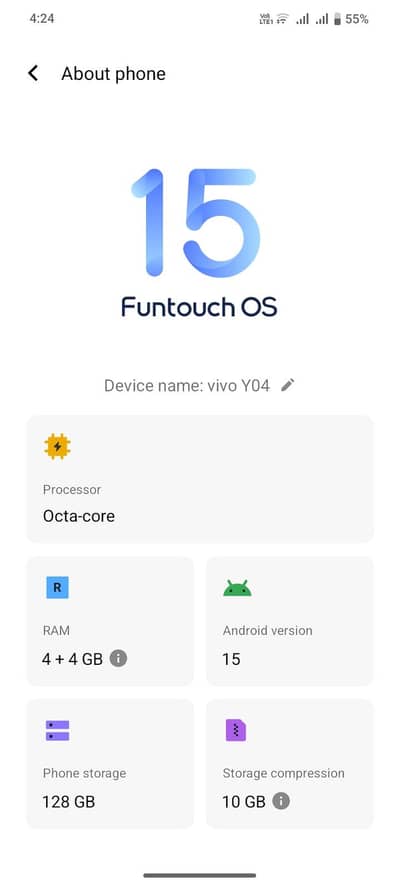Tap the storage compression file icon
Screen dimensions: 400x888
236,731
